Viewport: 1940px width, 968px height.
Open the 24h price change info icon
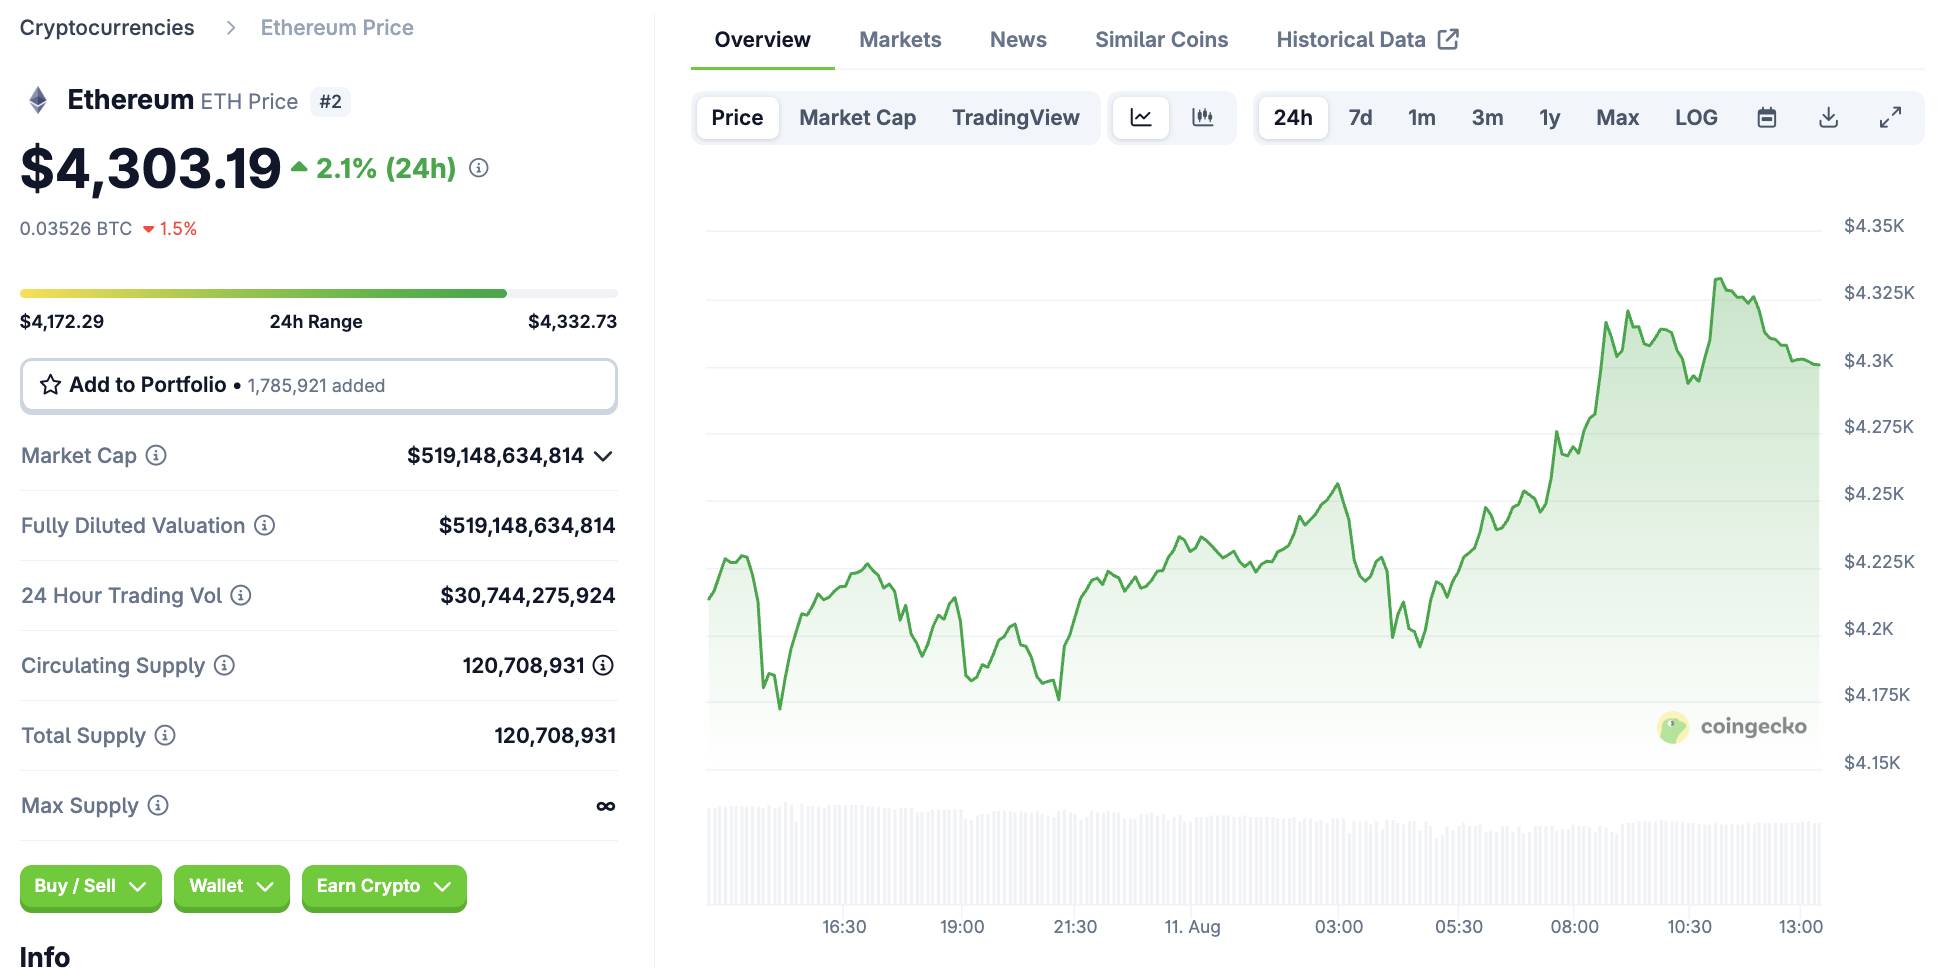[479, 168]
